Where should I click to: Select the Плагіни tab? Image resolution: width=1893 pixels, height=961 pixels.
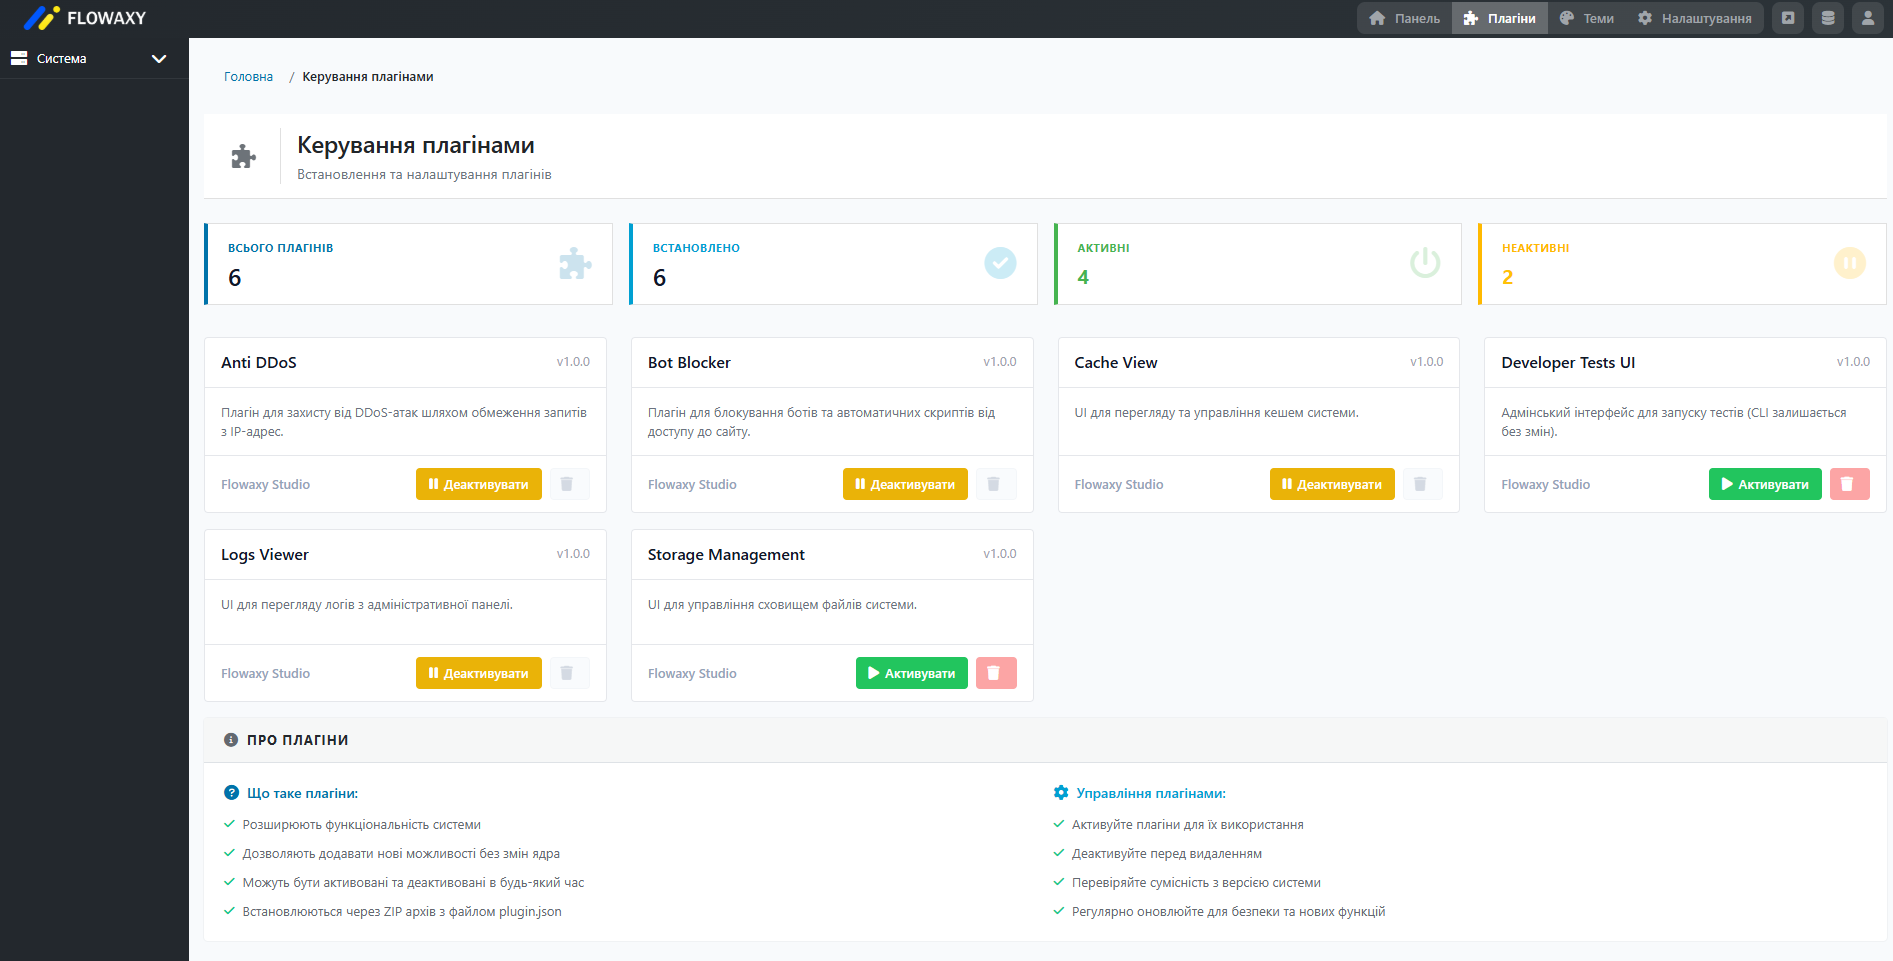tap(1499, 18)
